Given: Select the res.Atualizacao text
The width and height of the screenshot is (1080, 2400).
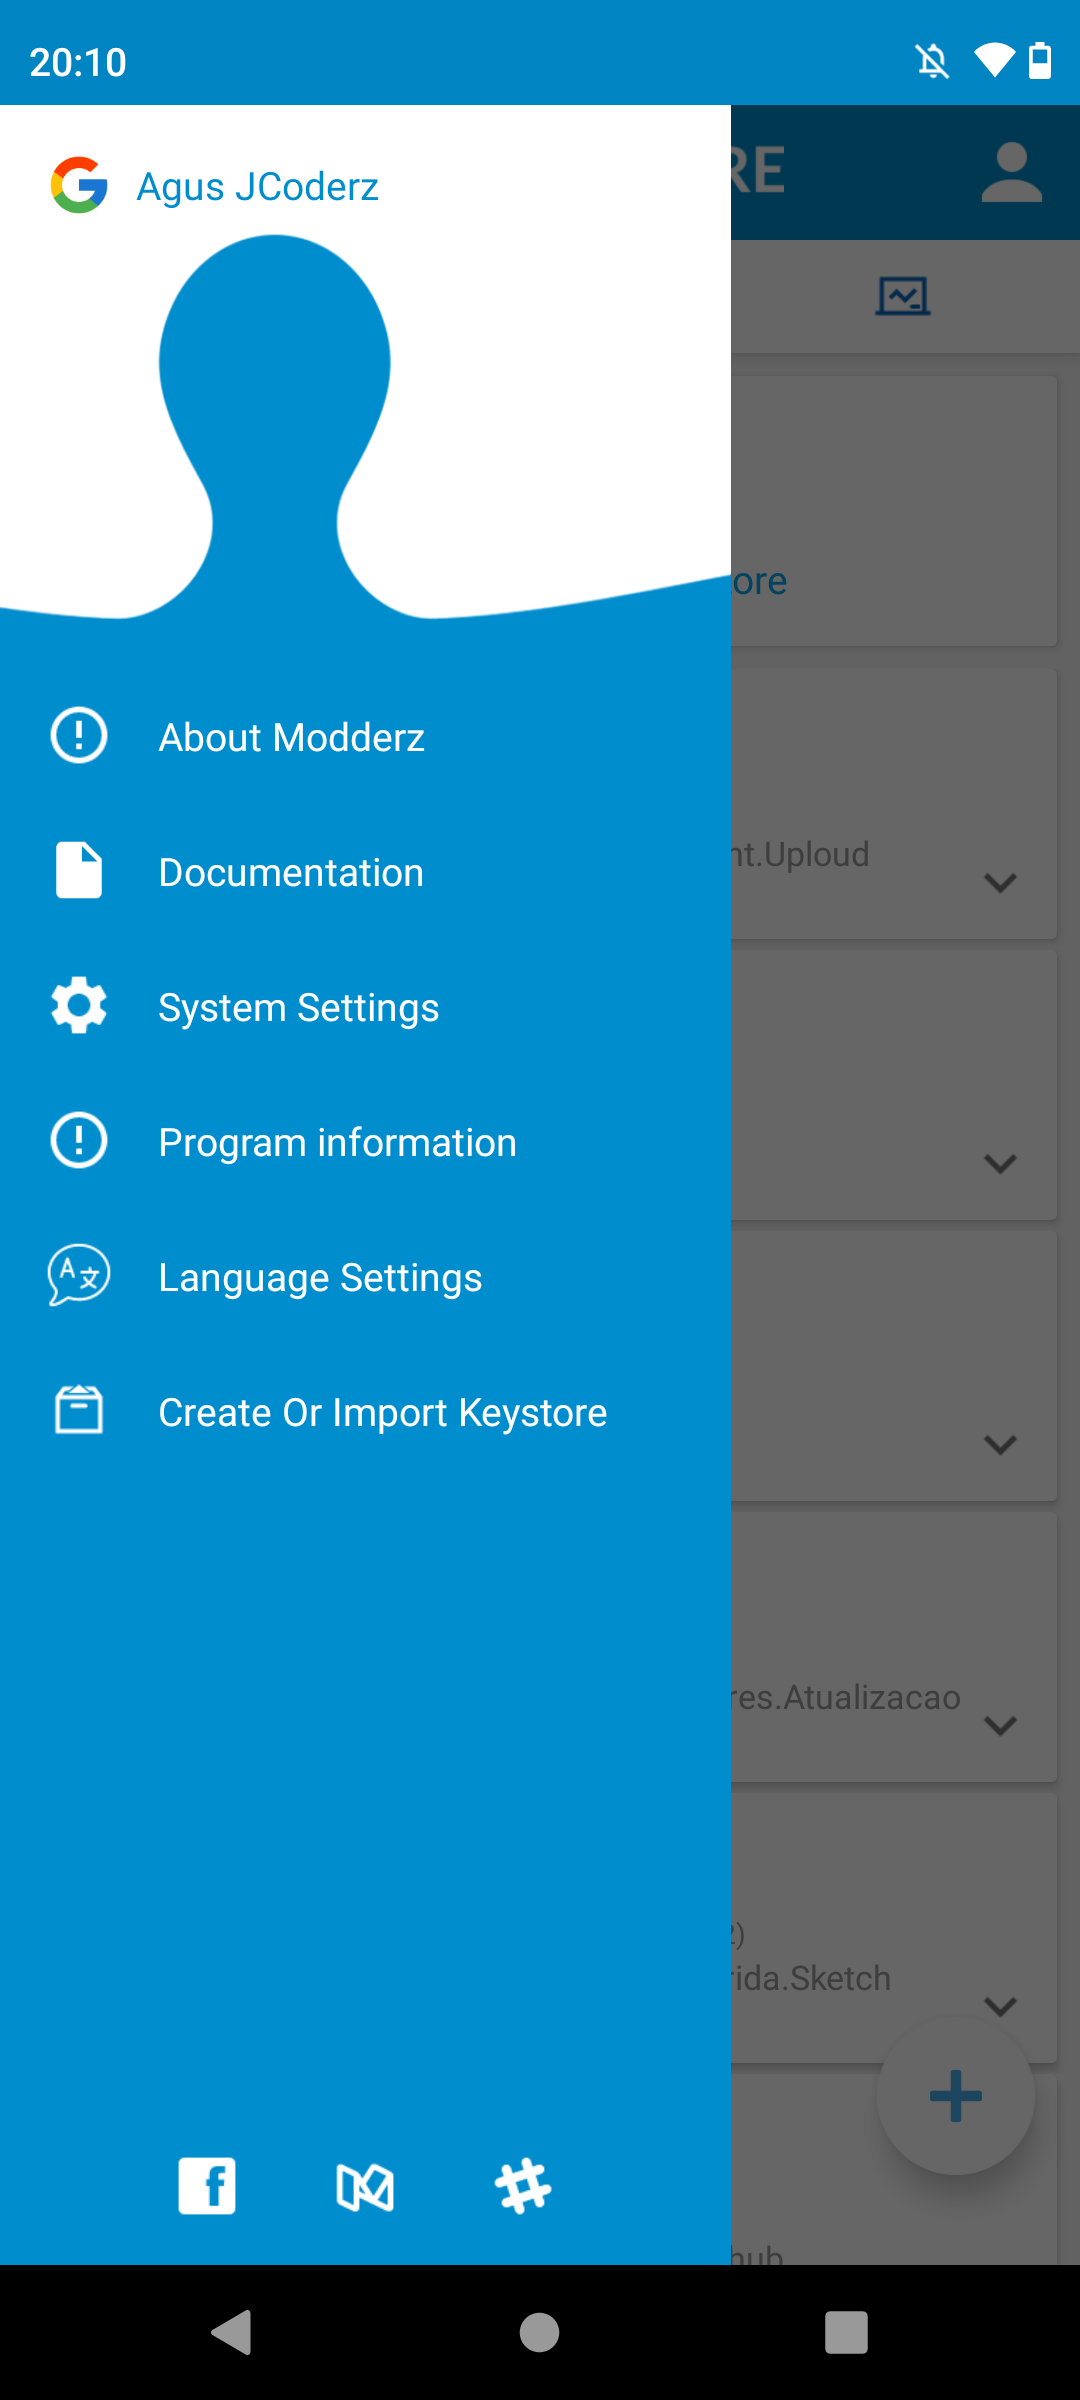Looking at the screenshot, I should [x=846, y=1697].
